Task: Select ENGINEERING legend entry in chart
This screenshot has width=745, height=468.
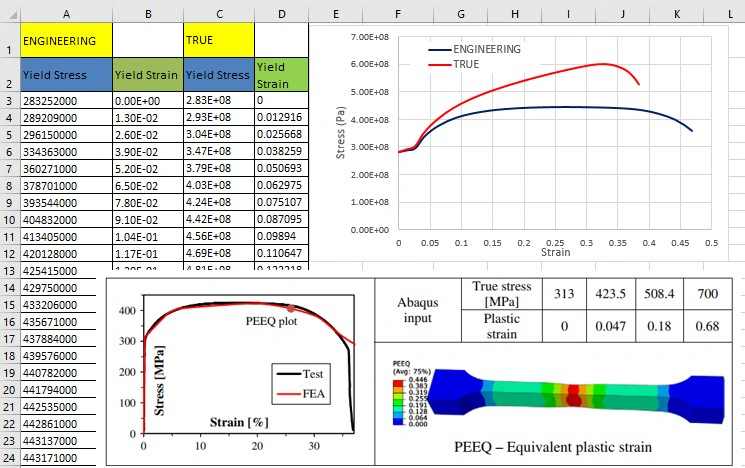Action: point(474,49)
